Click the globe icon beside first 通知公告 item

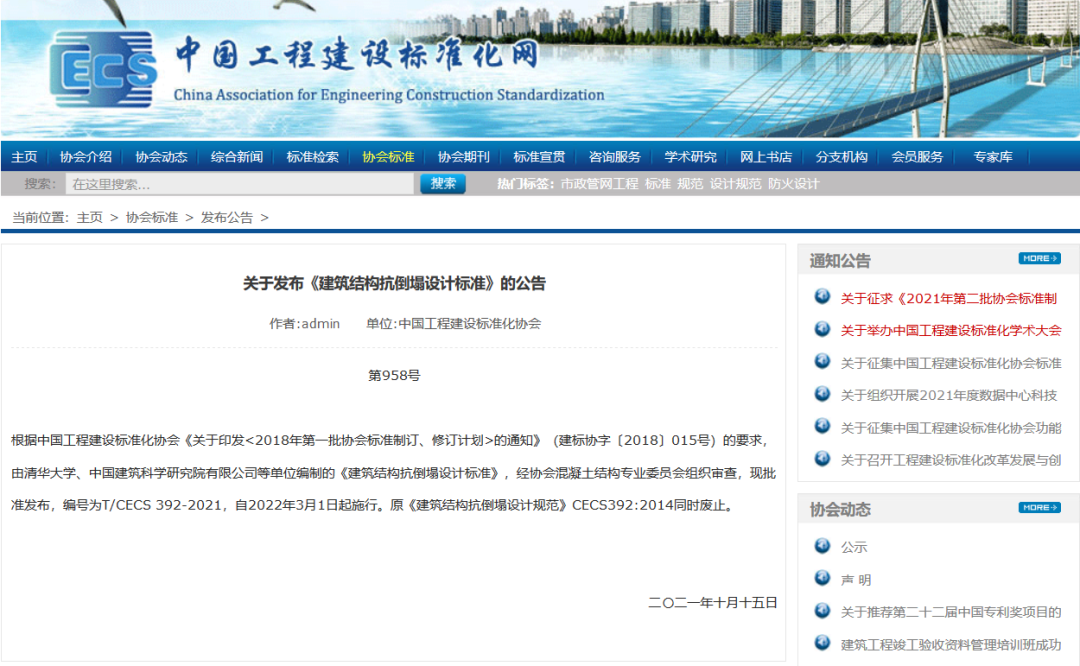(822, 297)
